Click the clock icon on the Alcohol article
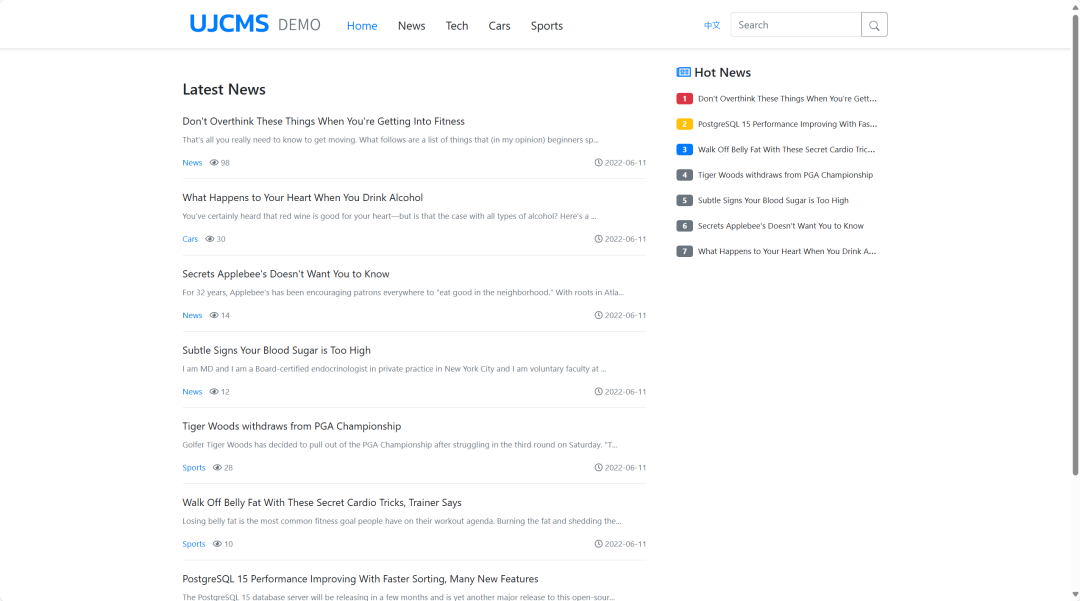Screen dimensions: 1080x601 599,239
